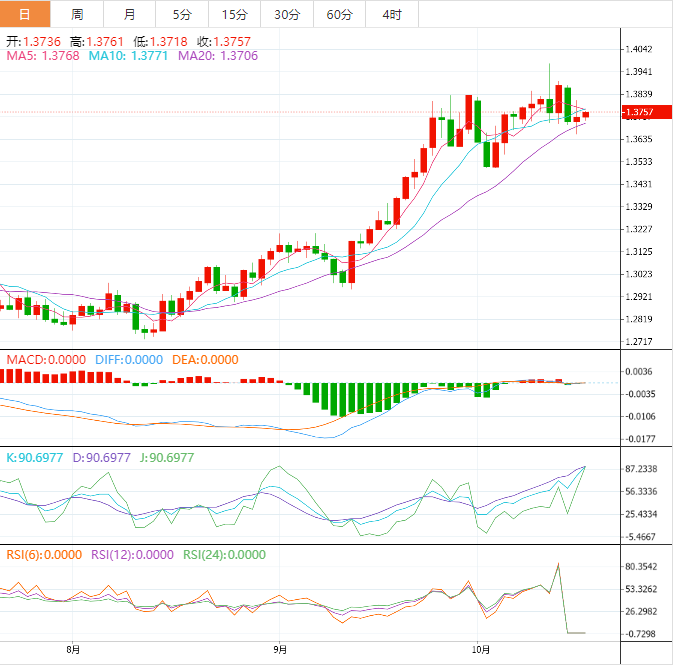Screen dimensions: 675x669
Task: Click the current price tag 1.3757
Action: (639, 112)
